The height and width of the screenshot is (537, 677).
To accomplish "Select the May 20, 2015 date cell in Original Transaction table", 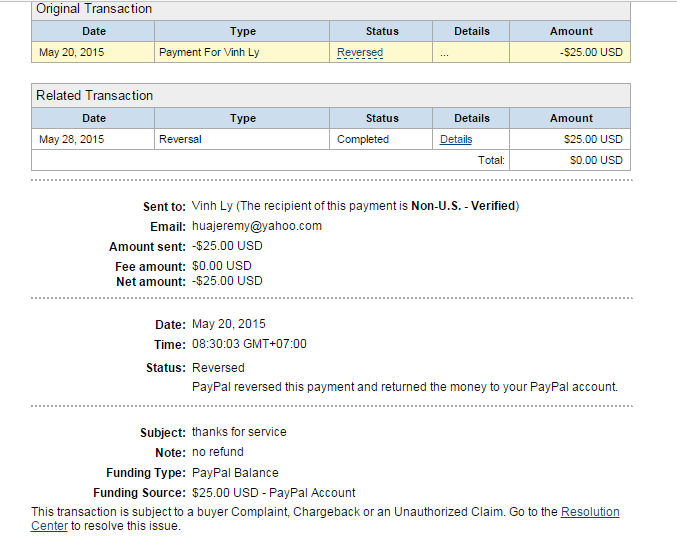I will (x=70, y=52).
